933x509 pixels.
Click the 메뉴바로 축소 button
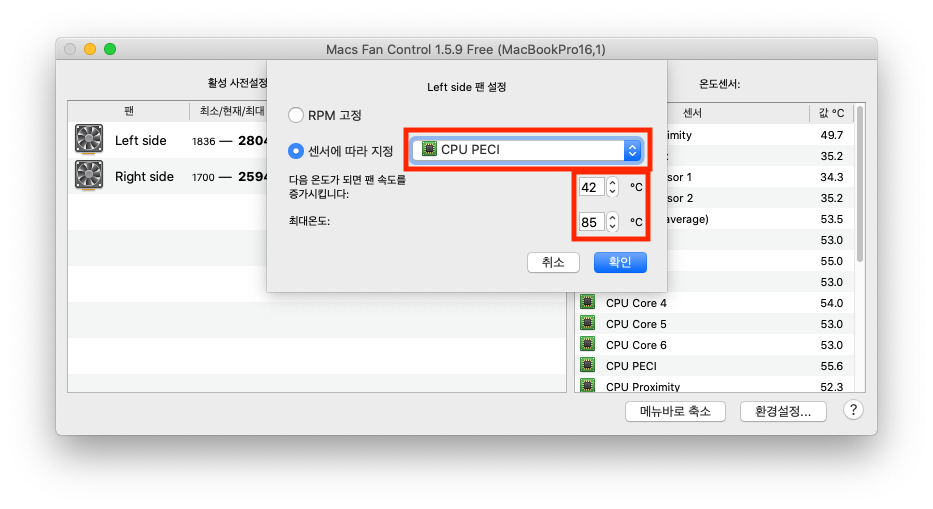[x=675, y=411]
